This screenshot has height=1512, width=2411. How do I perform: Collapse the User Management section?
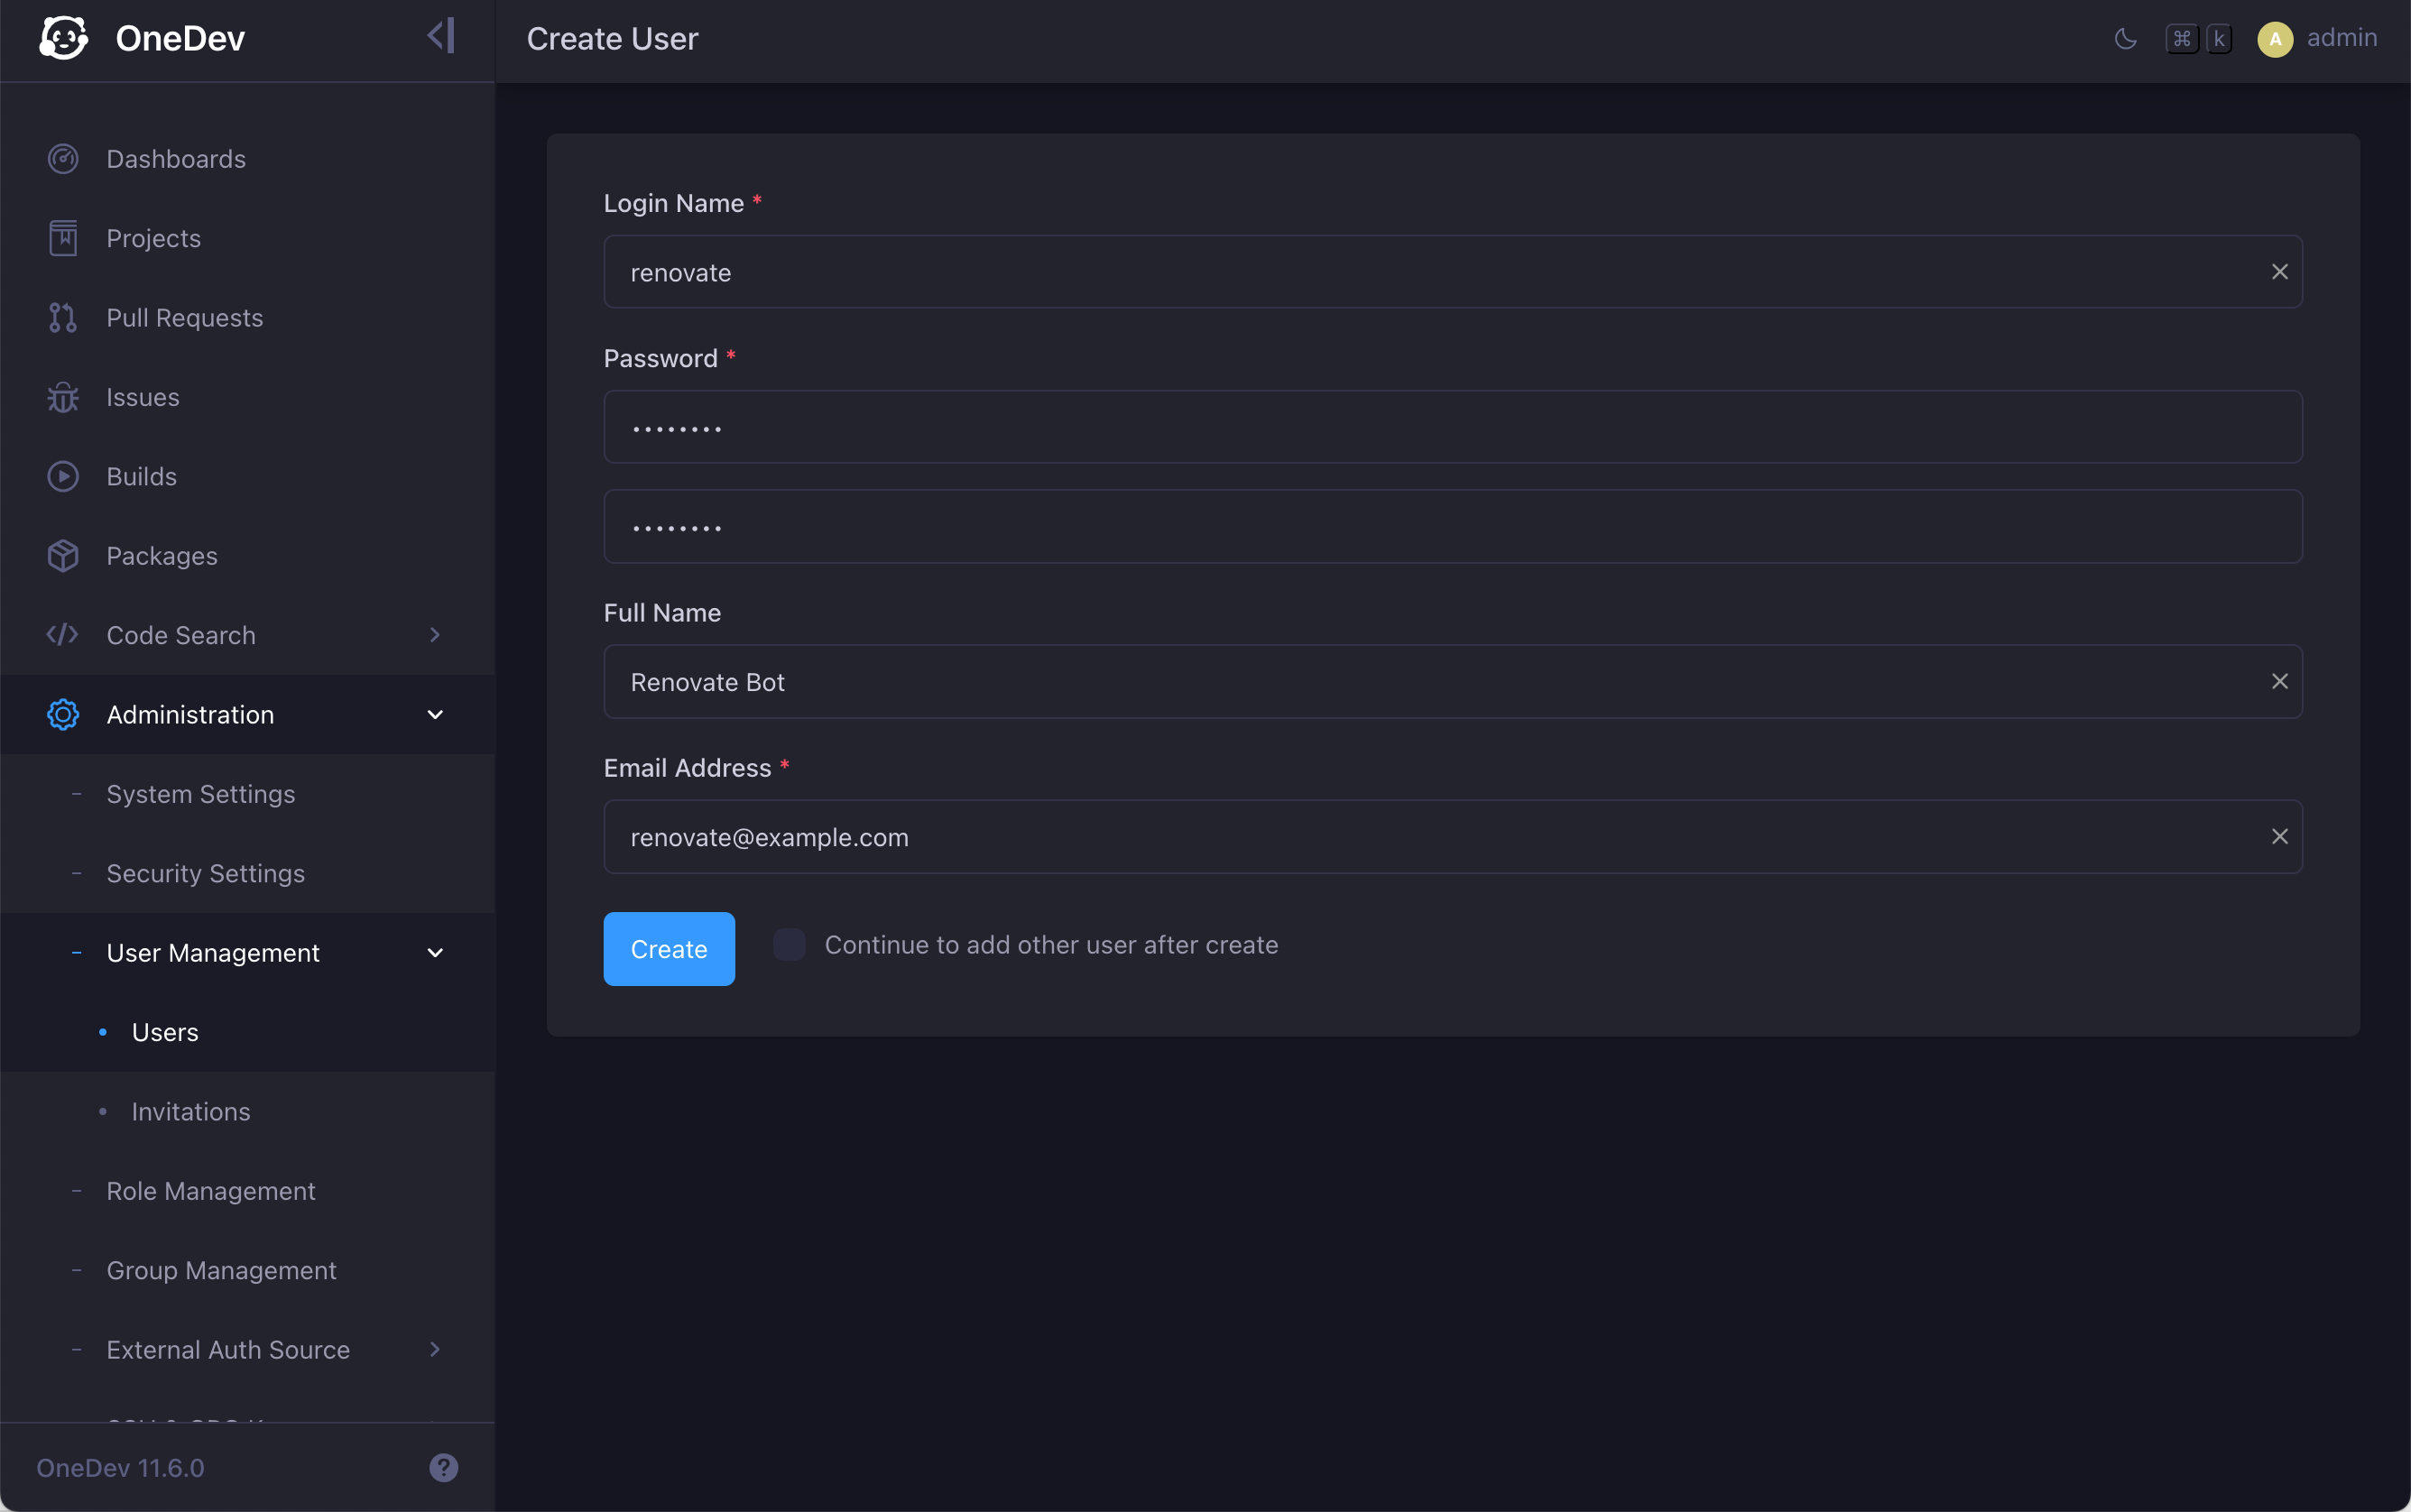pyautogui.click(x=434, y=952)
